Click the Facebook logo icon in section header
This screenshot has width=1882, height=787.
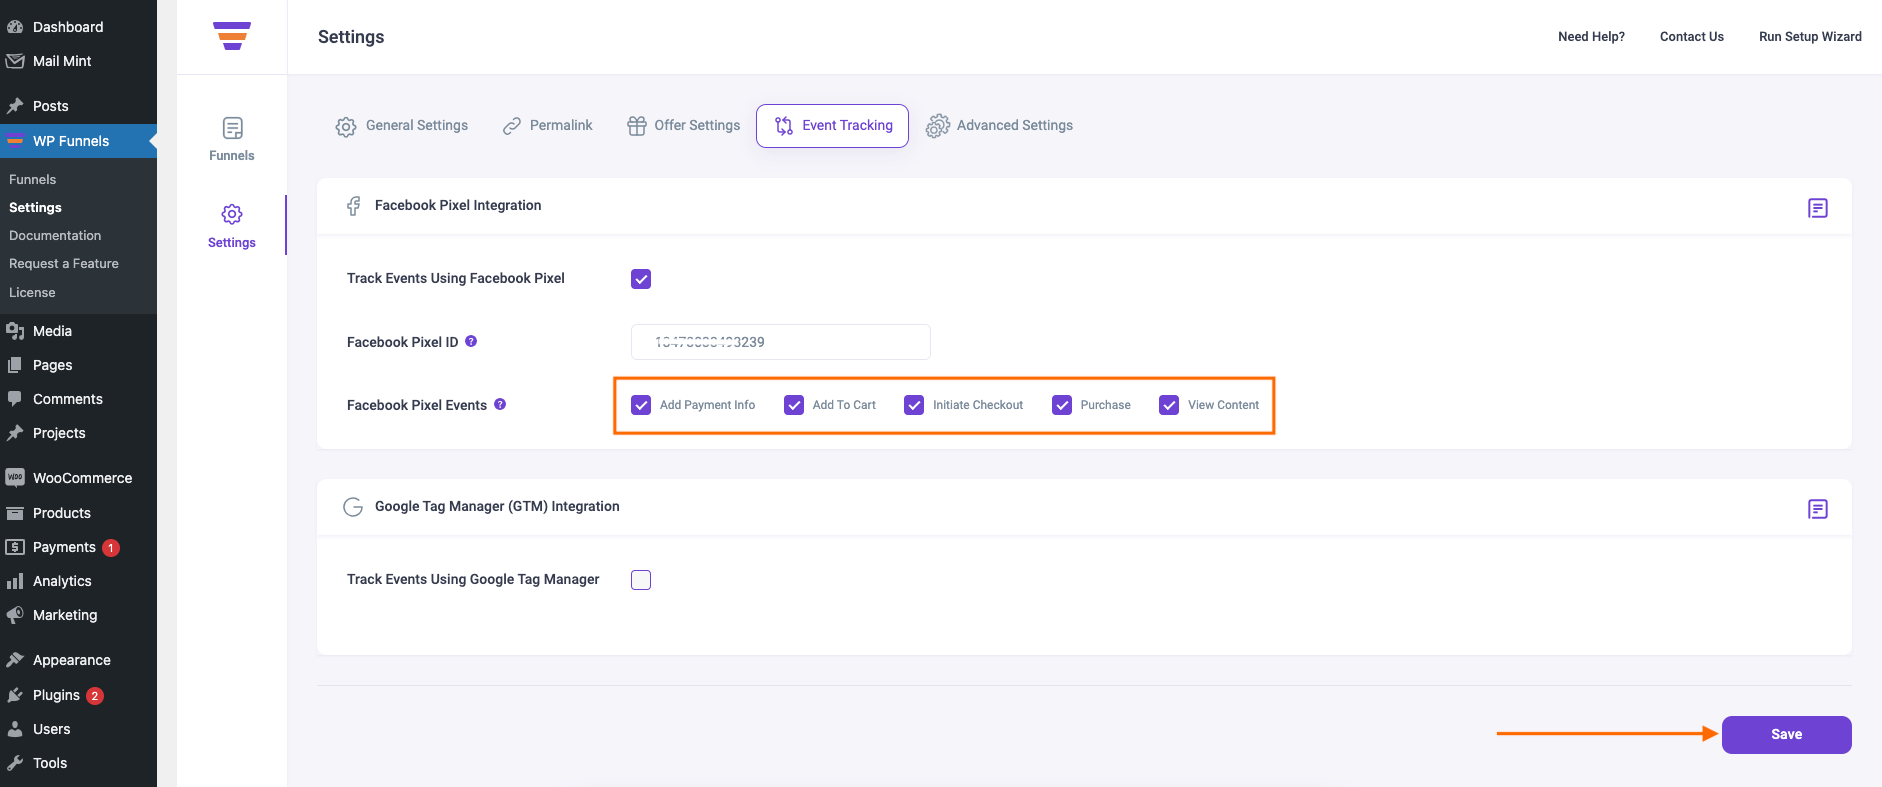[x=353, y=206]
